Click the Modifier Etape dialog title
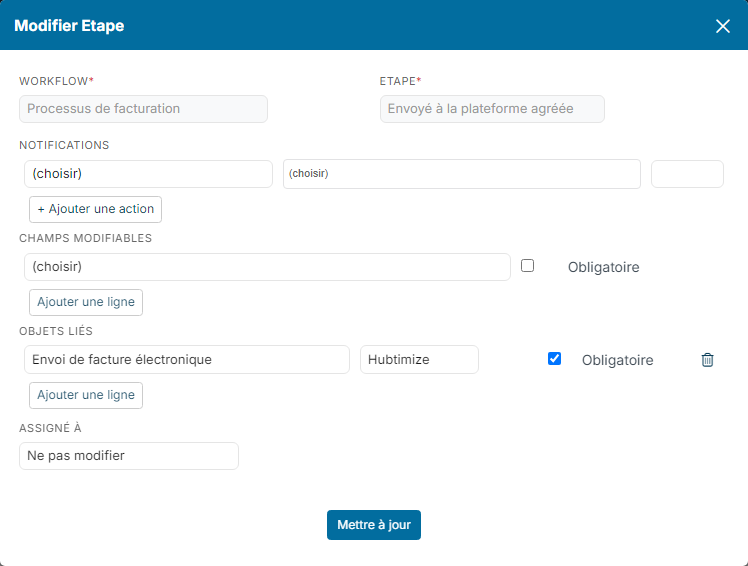This screenshot has height=566, width=748. coord(69,26)
